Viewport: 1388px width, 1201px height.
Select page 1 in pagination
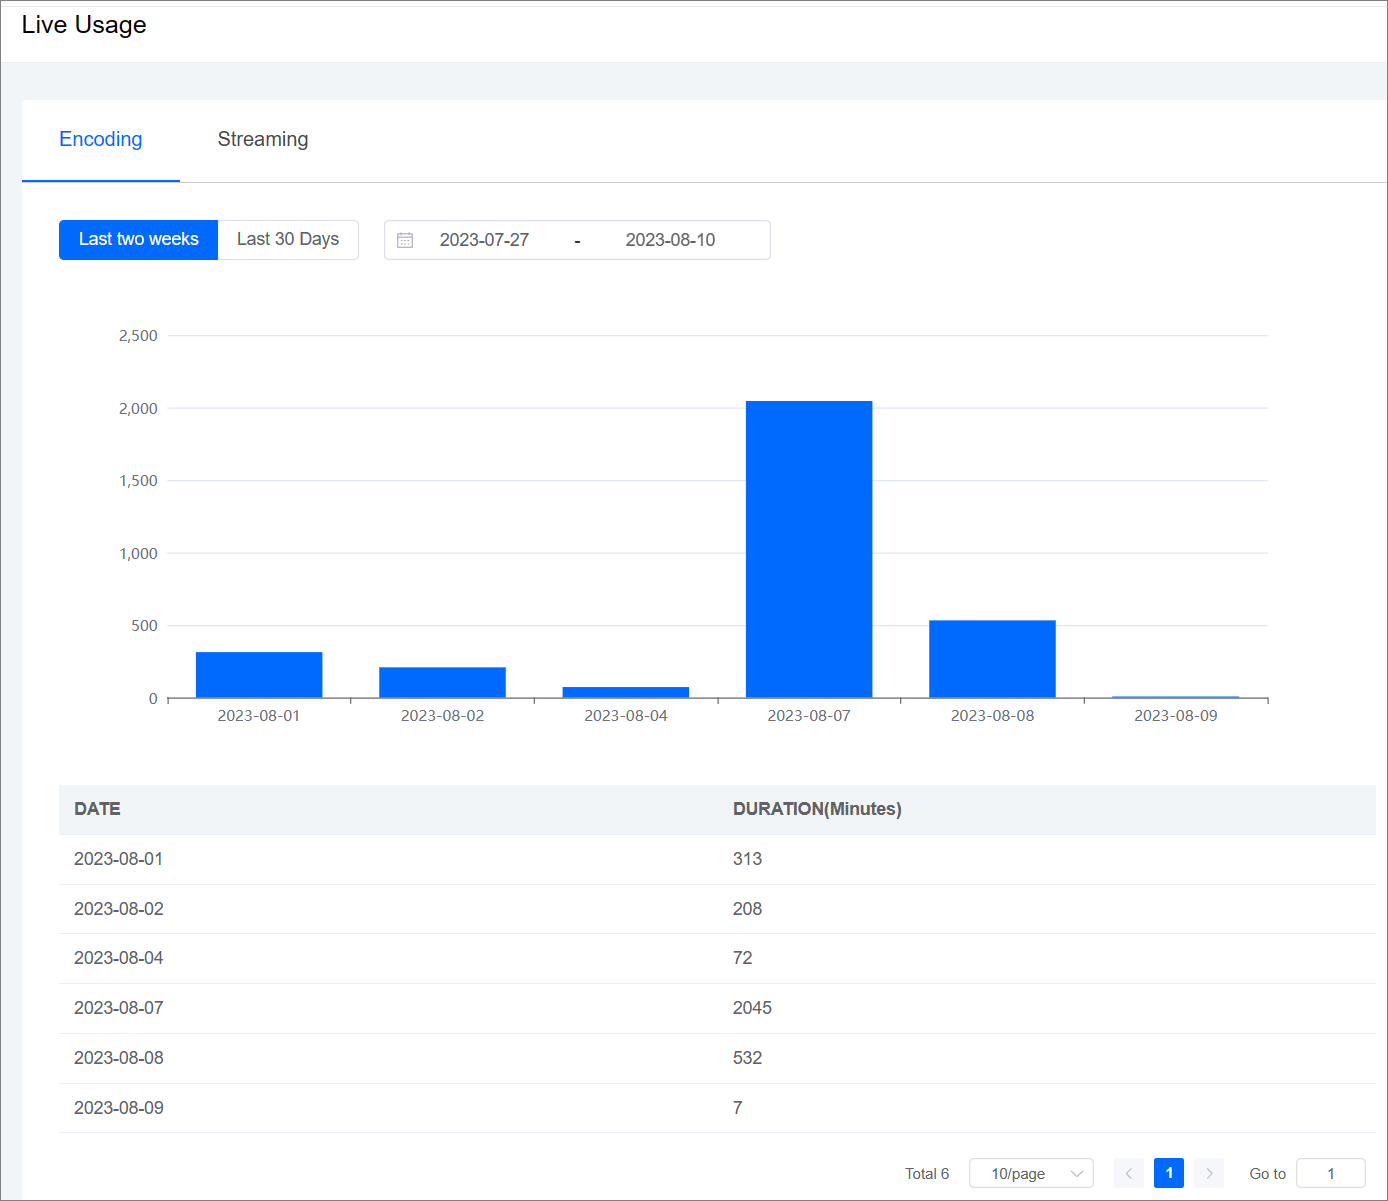point(1169,1173)
